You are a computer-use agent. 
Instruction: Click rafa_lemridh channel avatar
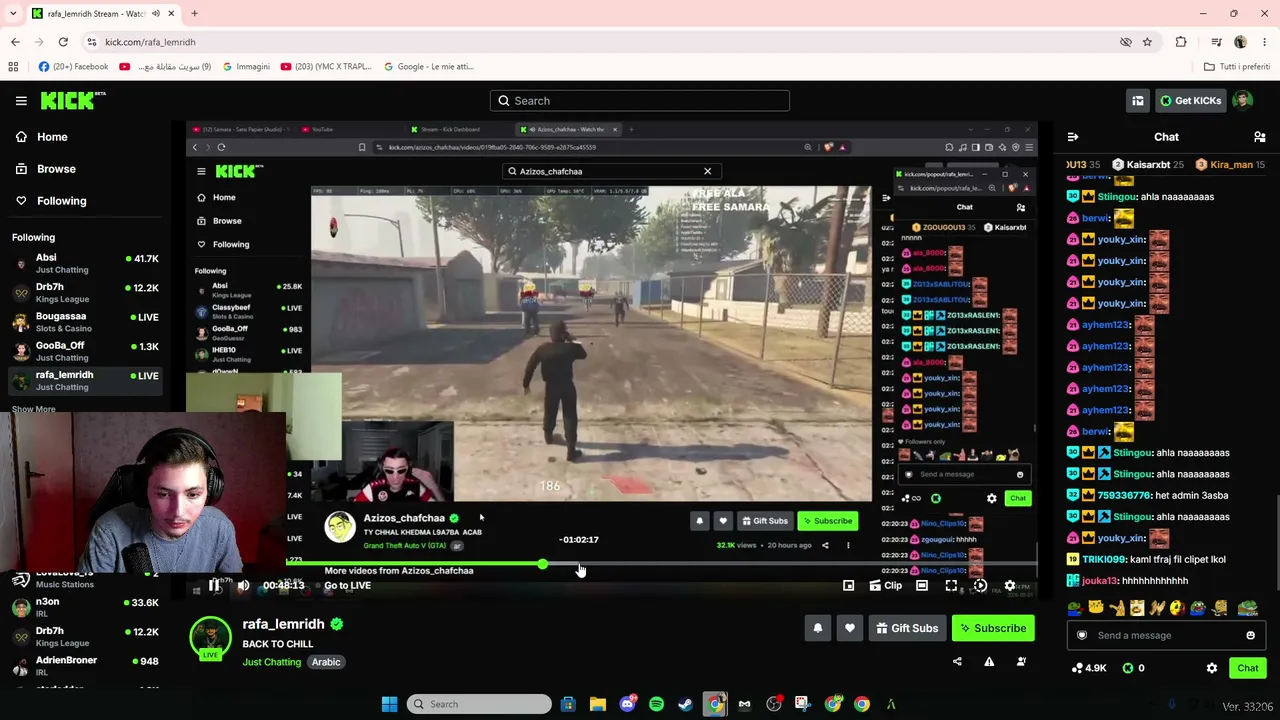(x=210, y=638)
